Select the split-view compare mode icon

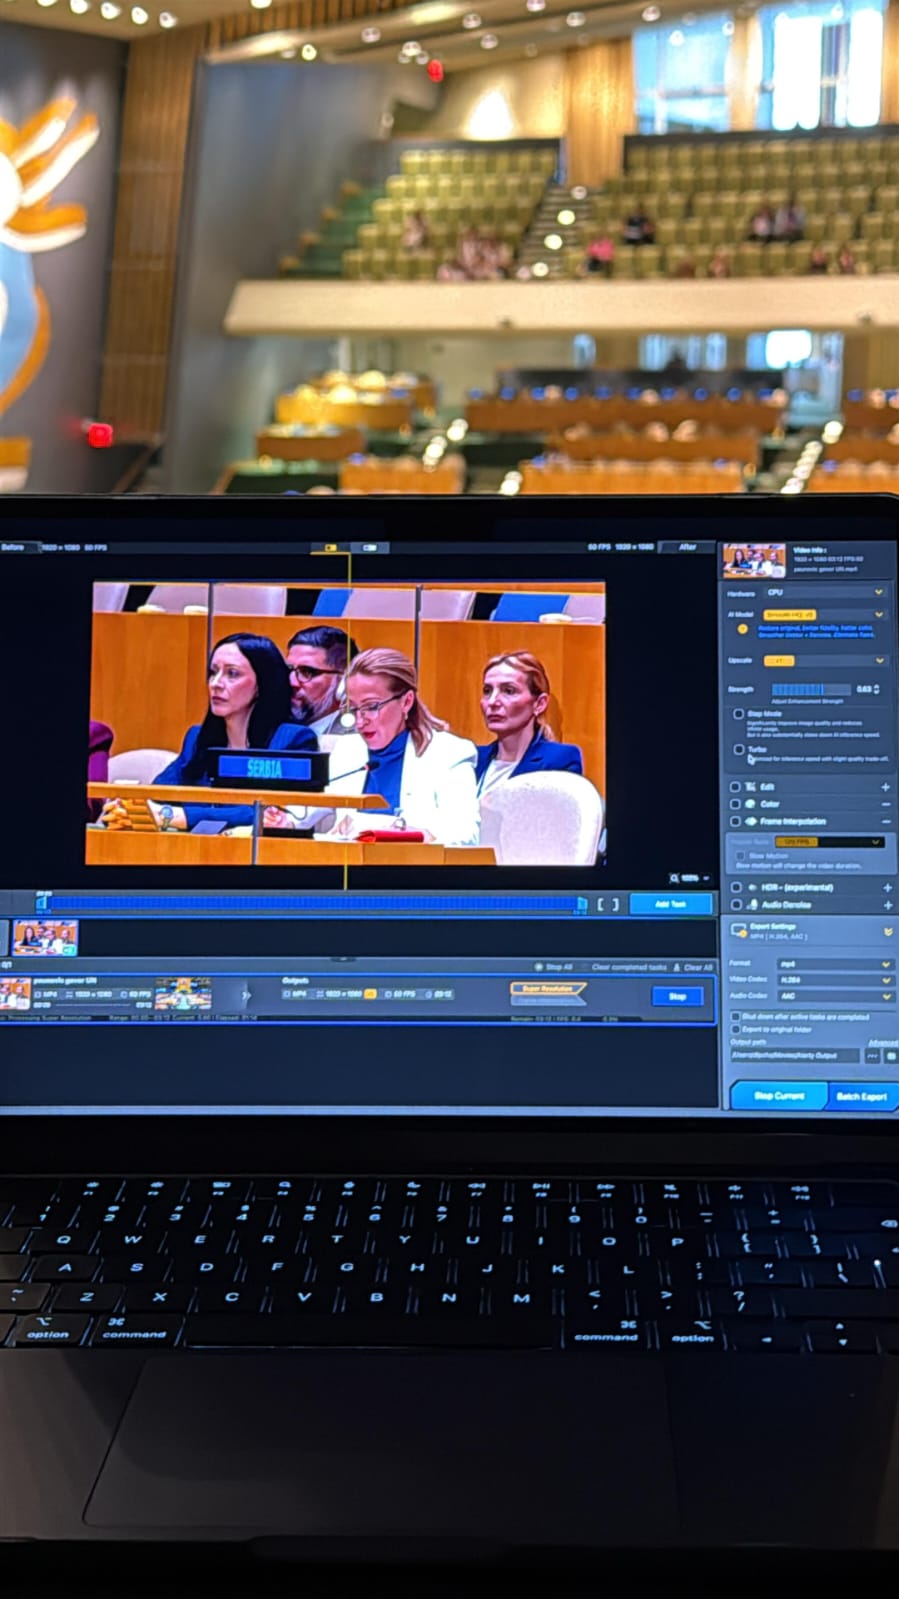330,548
